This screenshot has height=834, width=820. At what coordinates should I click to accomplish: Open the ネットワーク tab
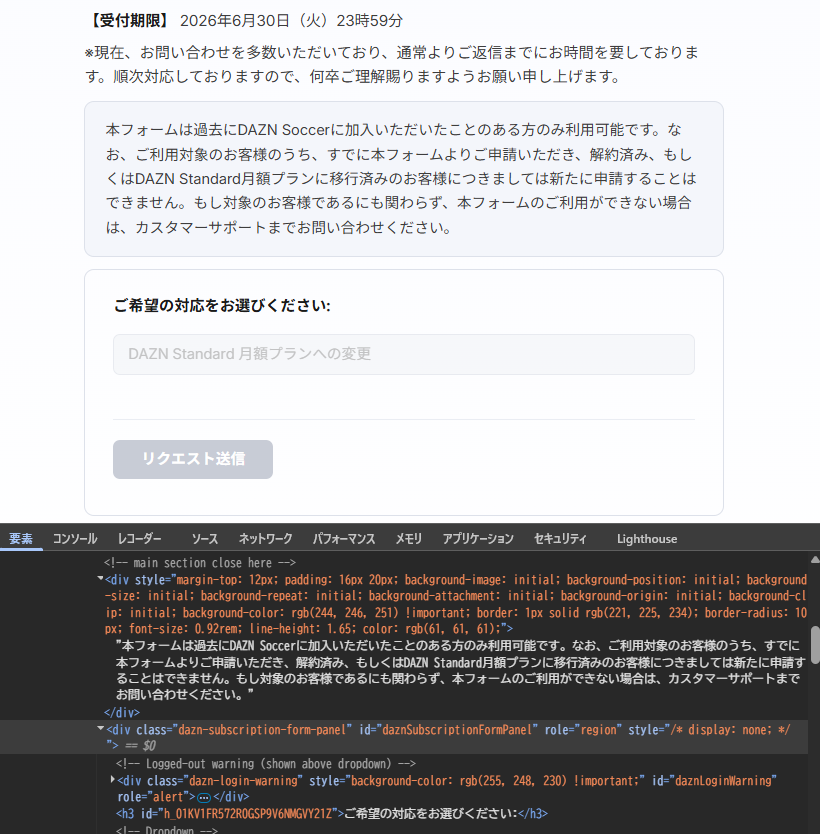coord(265,539)
